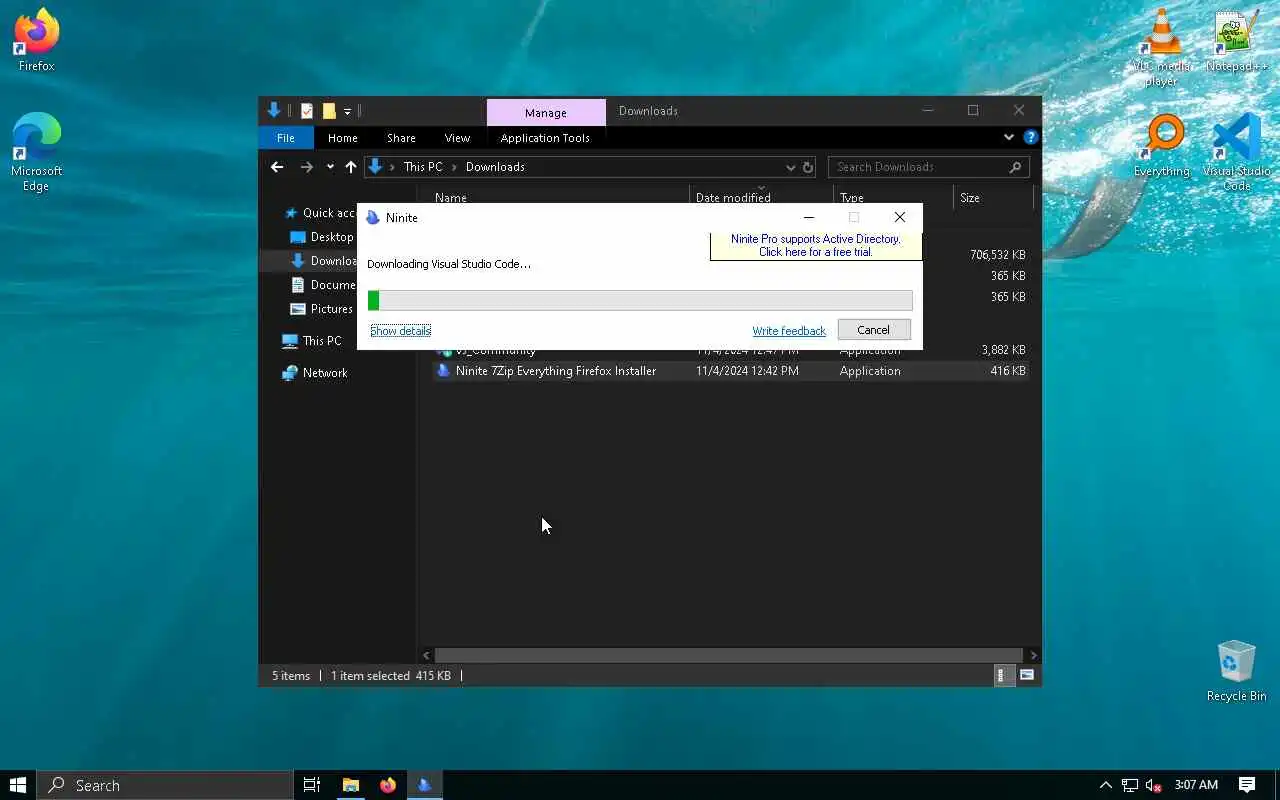The image size is (1280, 800).
Task: Select This PC in navigation pane
Action: click(x=312, y=341)
